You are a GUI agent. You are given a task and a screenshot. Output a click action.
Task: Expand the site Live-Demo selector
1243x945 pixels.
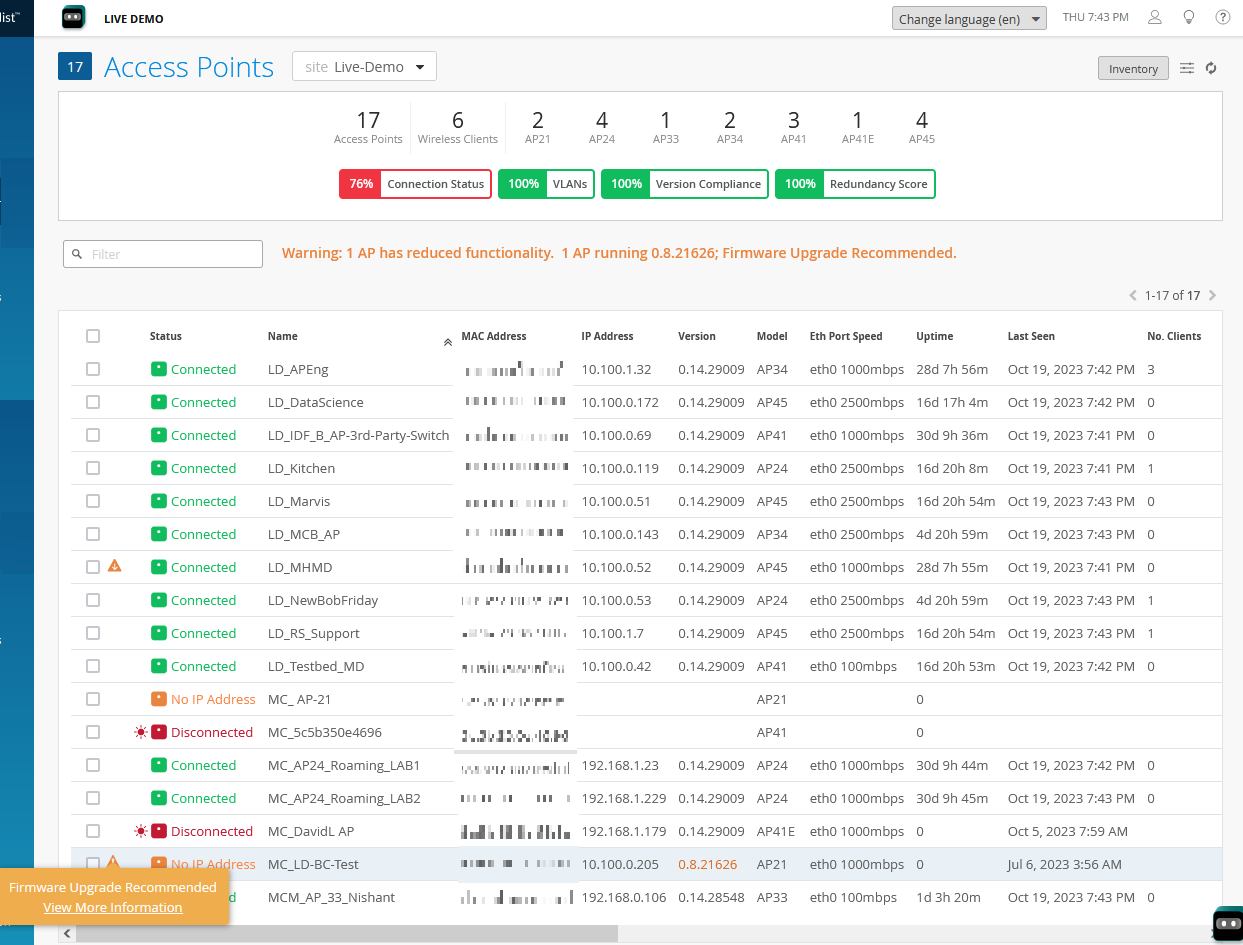pyautogui.click(x=364, y=67)
